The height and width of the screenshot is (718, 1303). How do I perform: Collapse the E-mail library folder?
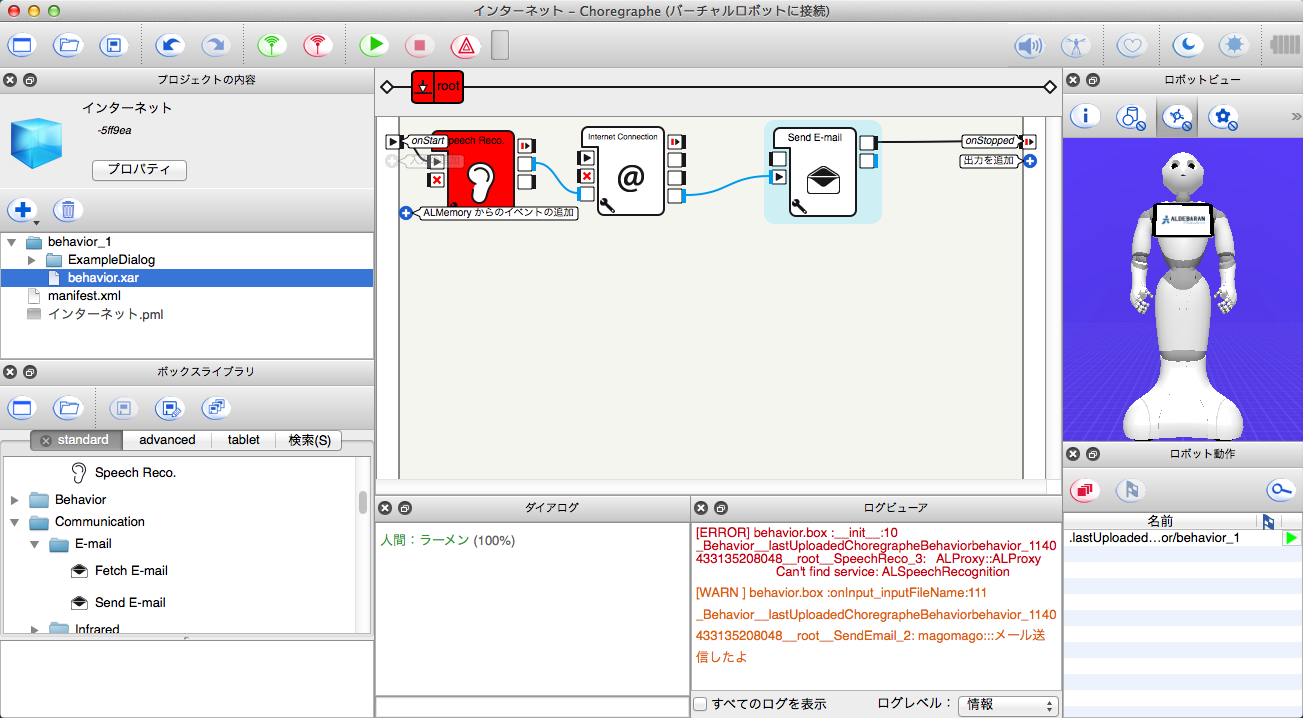coord(35,544)
